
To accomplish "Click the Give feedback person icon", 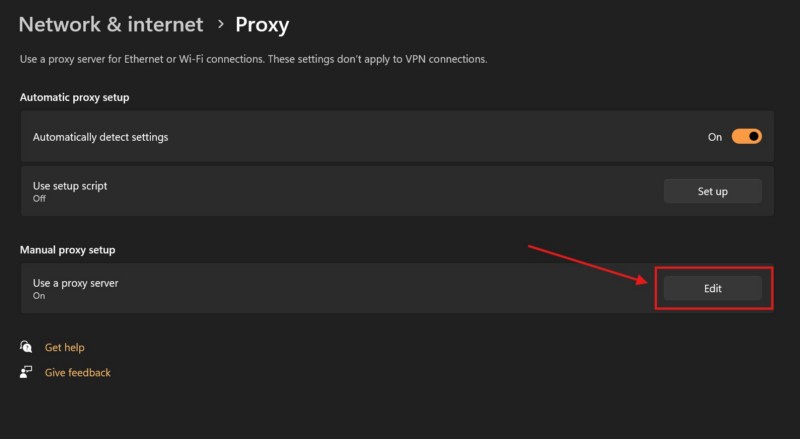I will (x=26, y=372).
